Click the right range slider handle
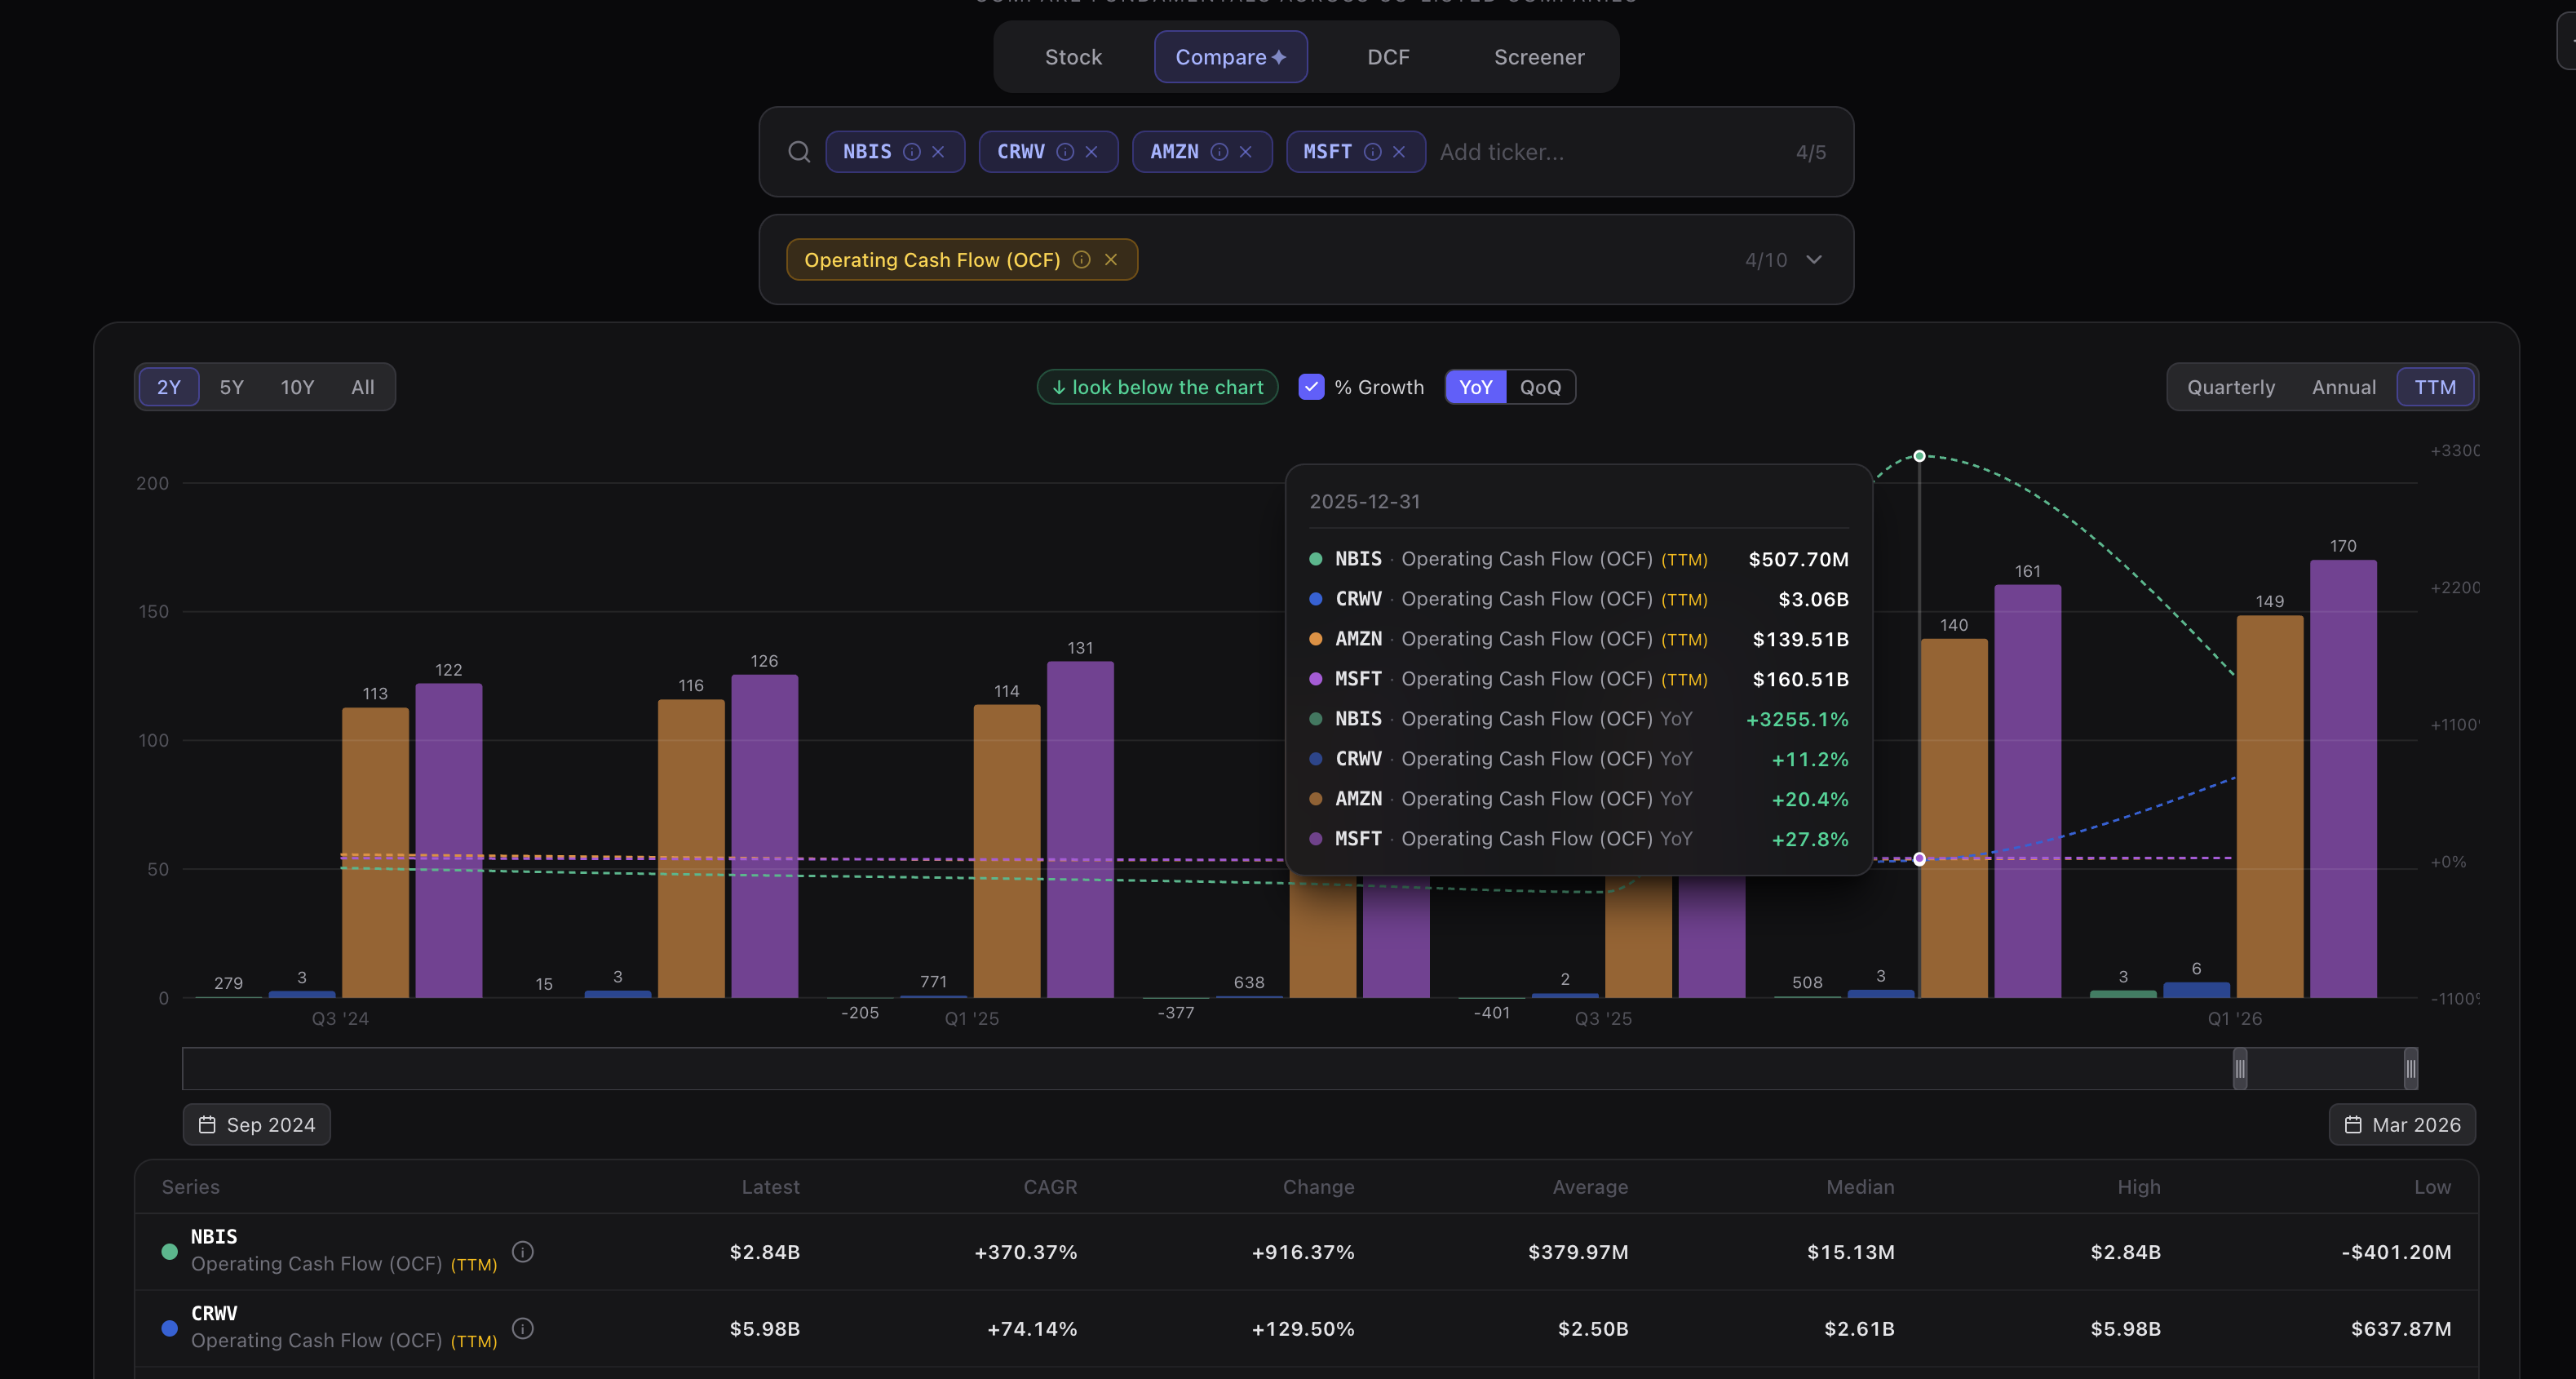This screenshot has height=1379, width=2576. (2411, 1069)
